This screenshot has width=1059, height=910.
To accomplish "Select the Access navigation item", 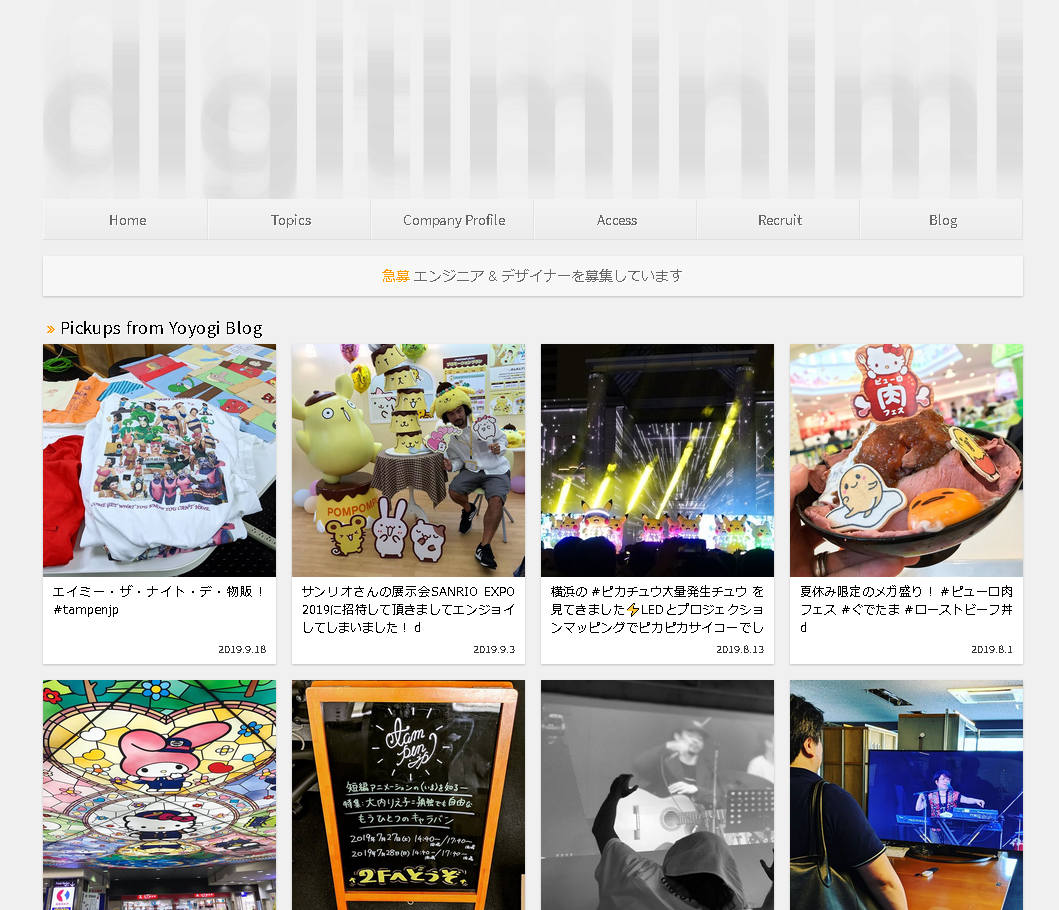I will click(615, 220).
